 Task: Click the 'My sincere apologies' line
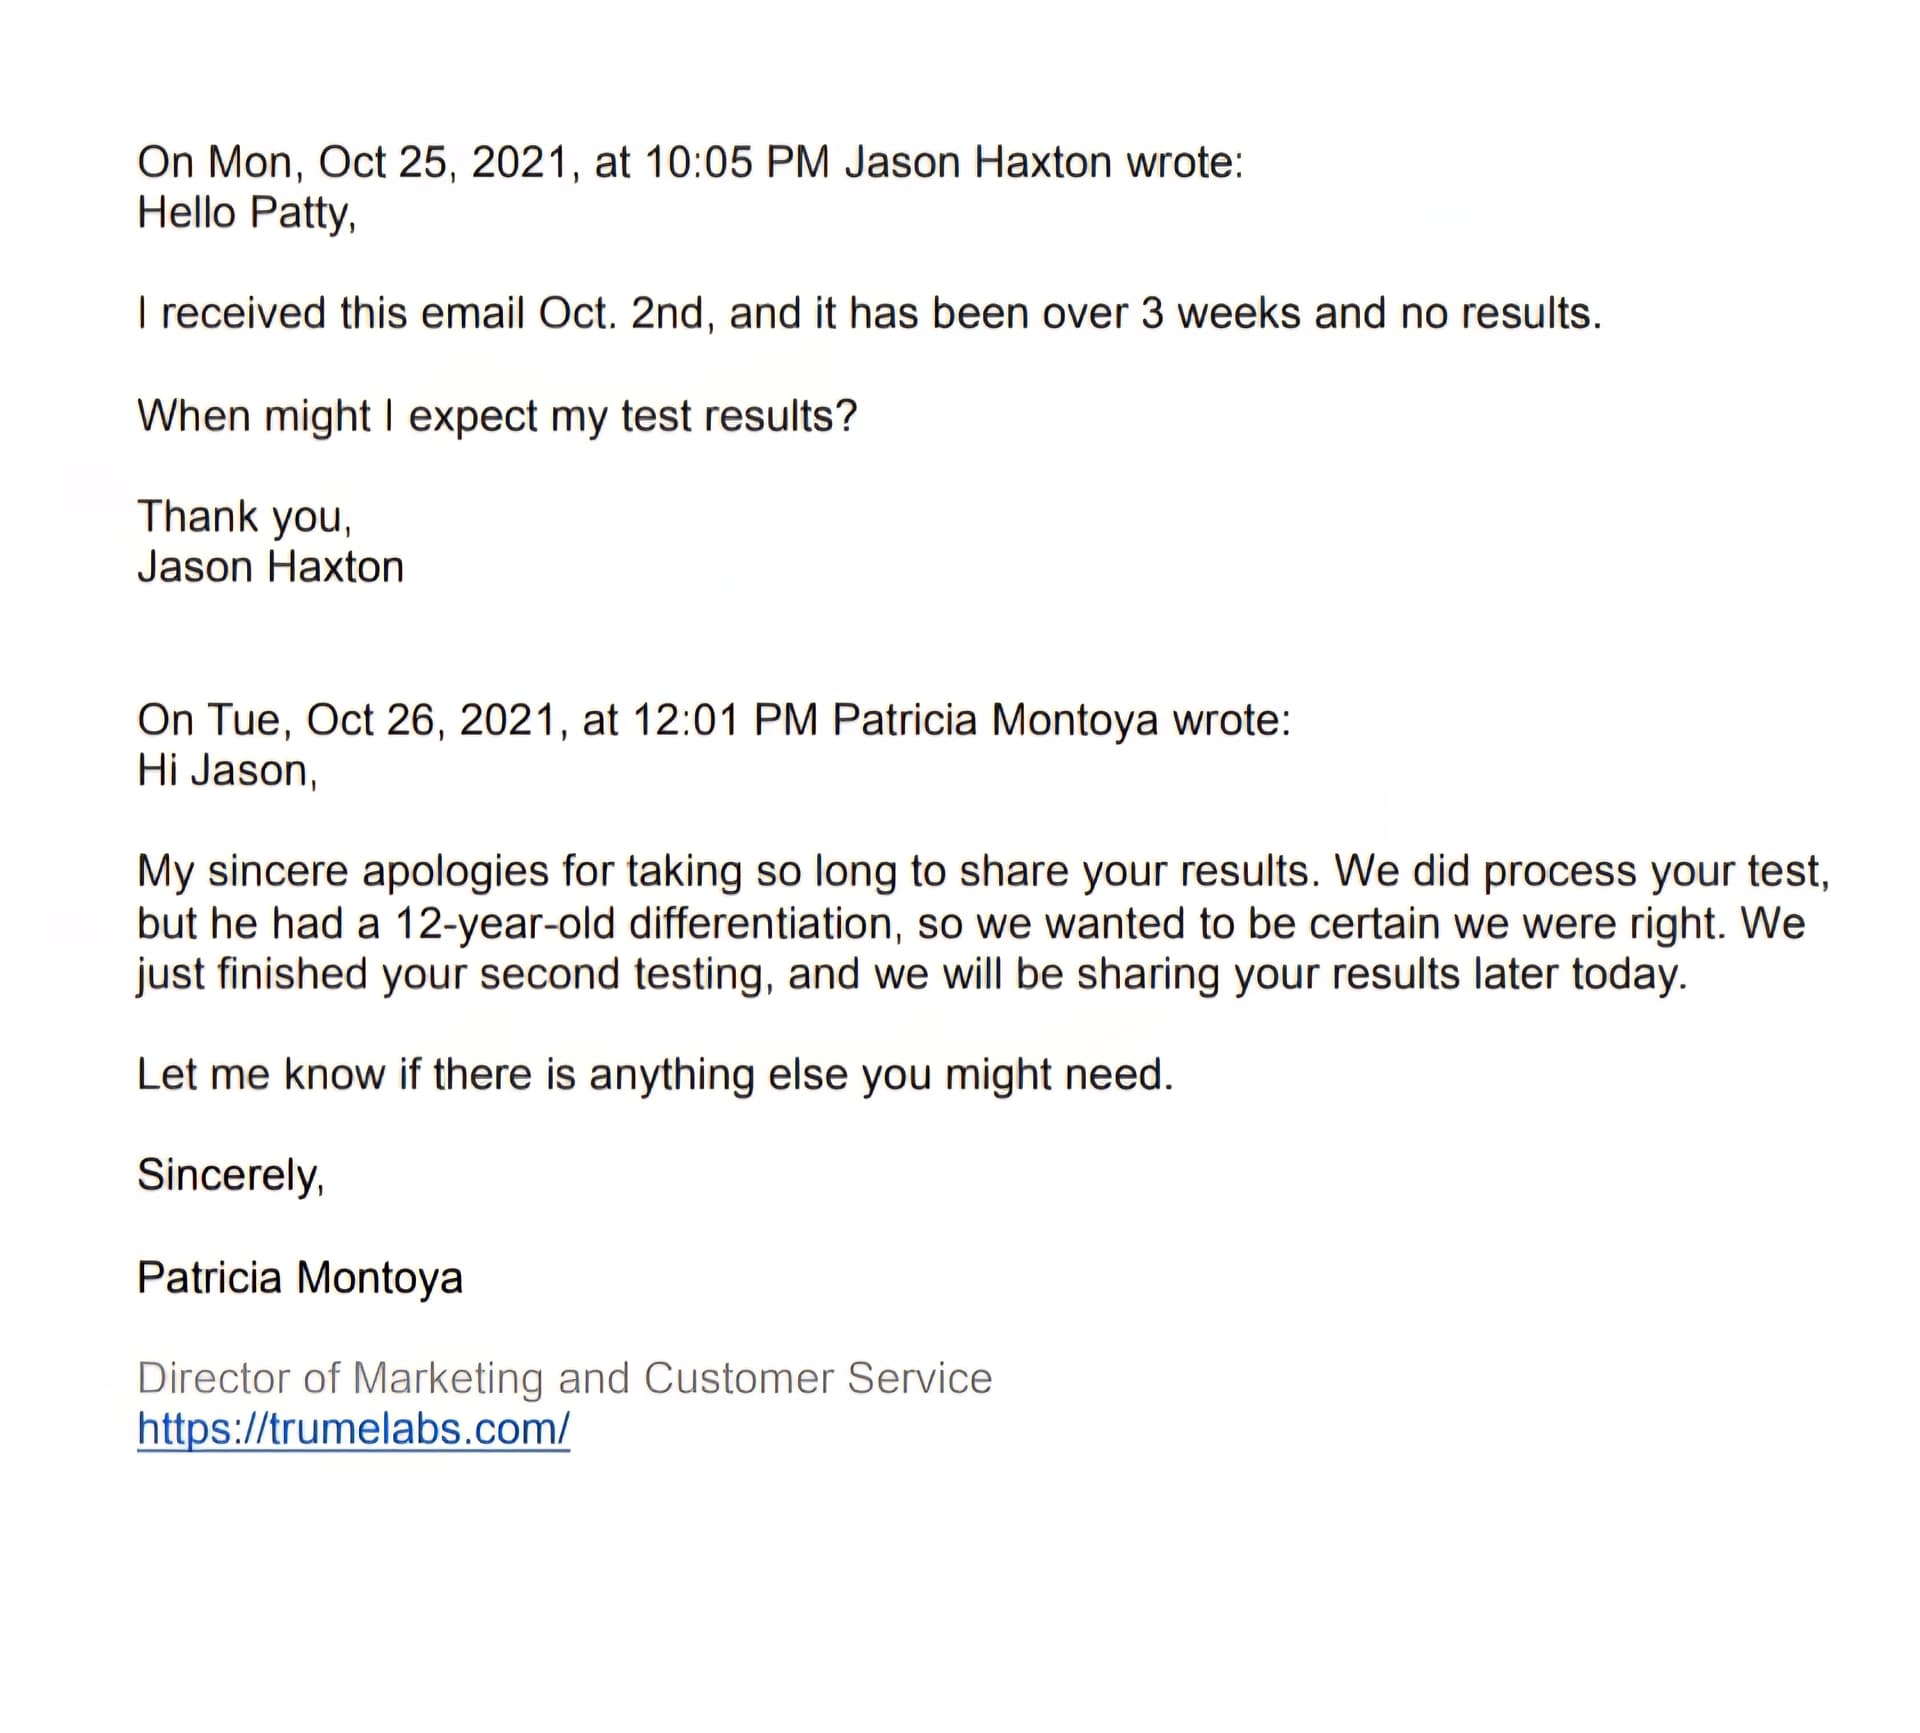(x=983, y=872)
